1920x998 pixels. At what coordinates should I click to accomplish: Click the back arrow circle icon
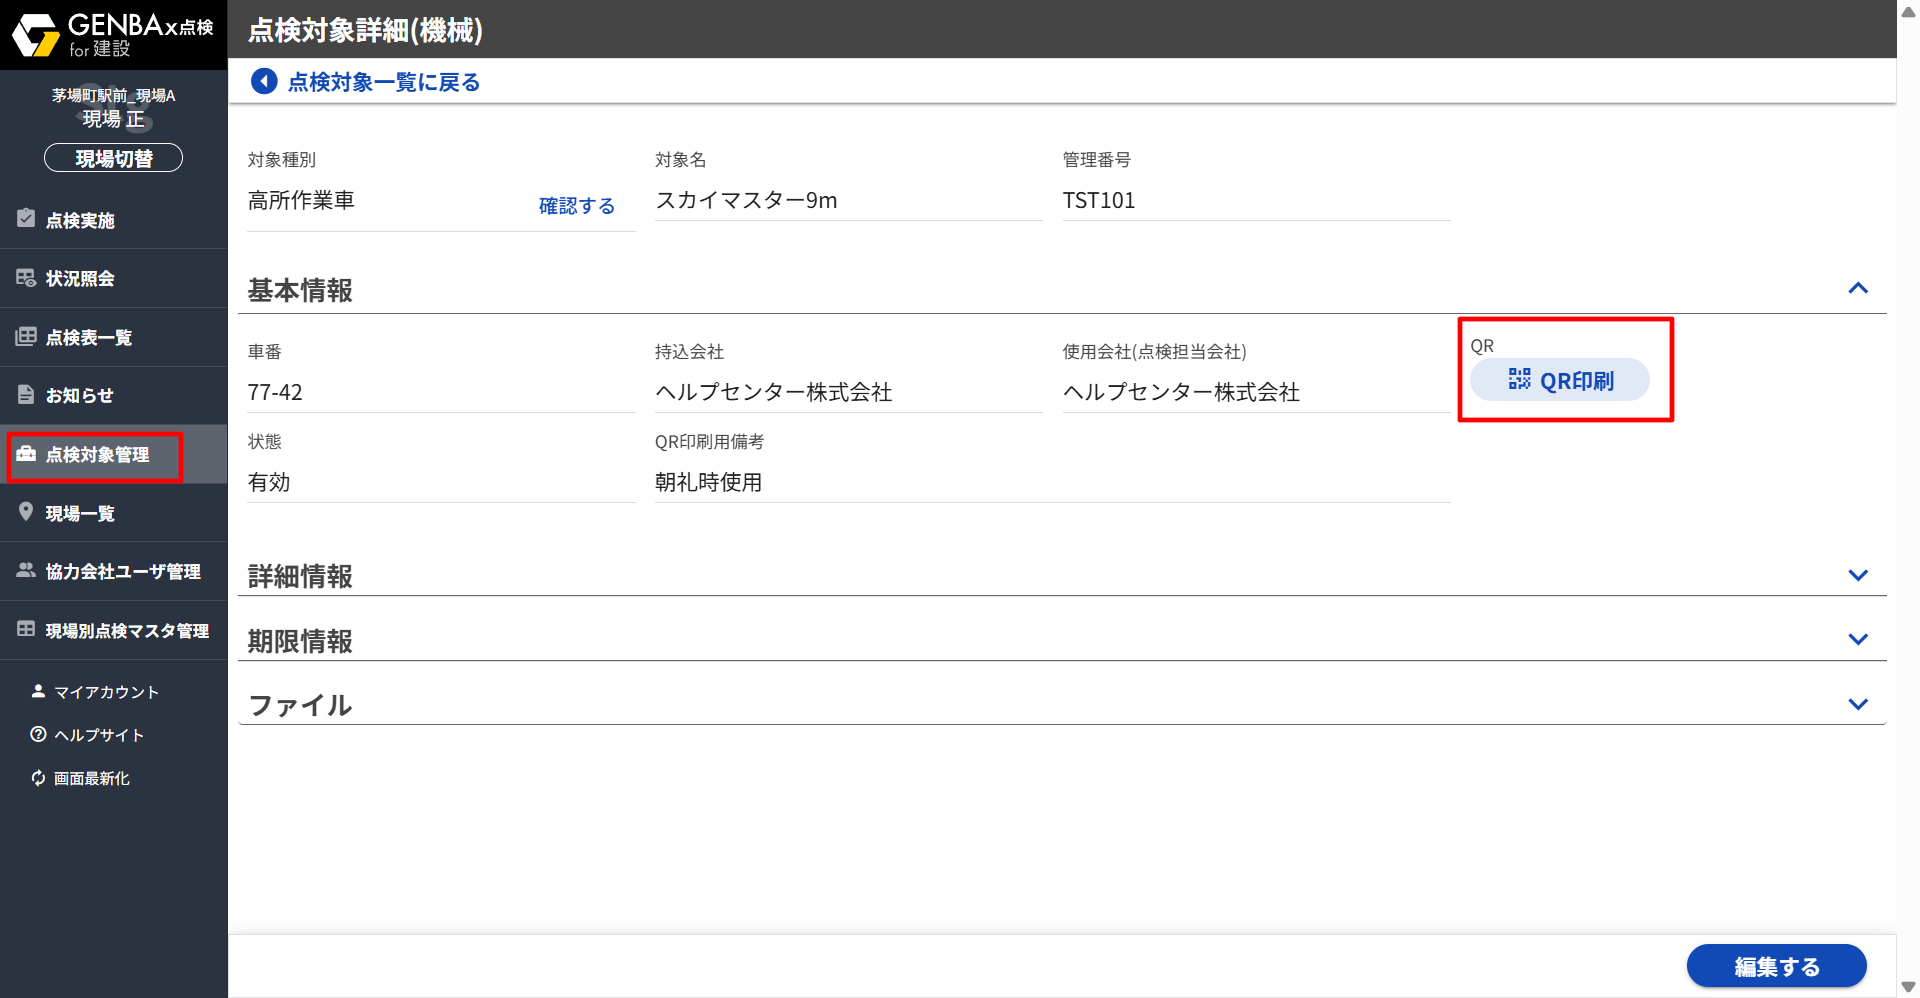(264, 81)
